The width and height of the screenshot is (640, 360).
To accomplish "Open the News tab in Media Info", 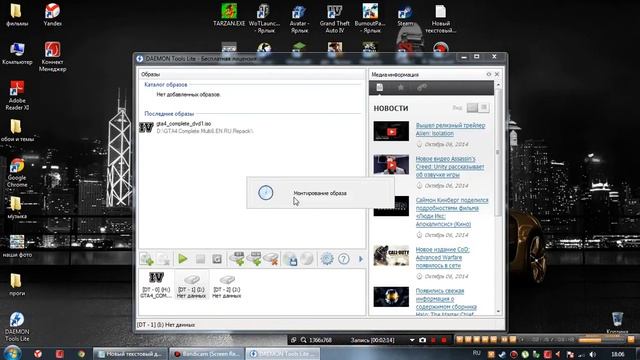I will click(x=380, y=87).
